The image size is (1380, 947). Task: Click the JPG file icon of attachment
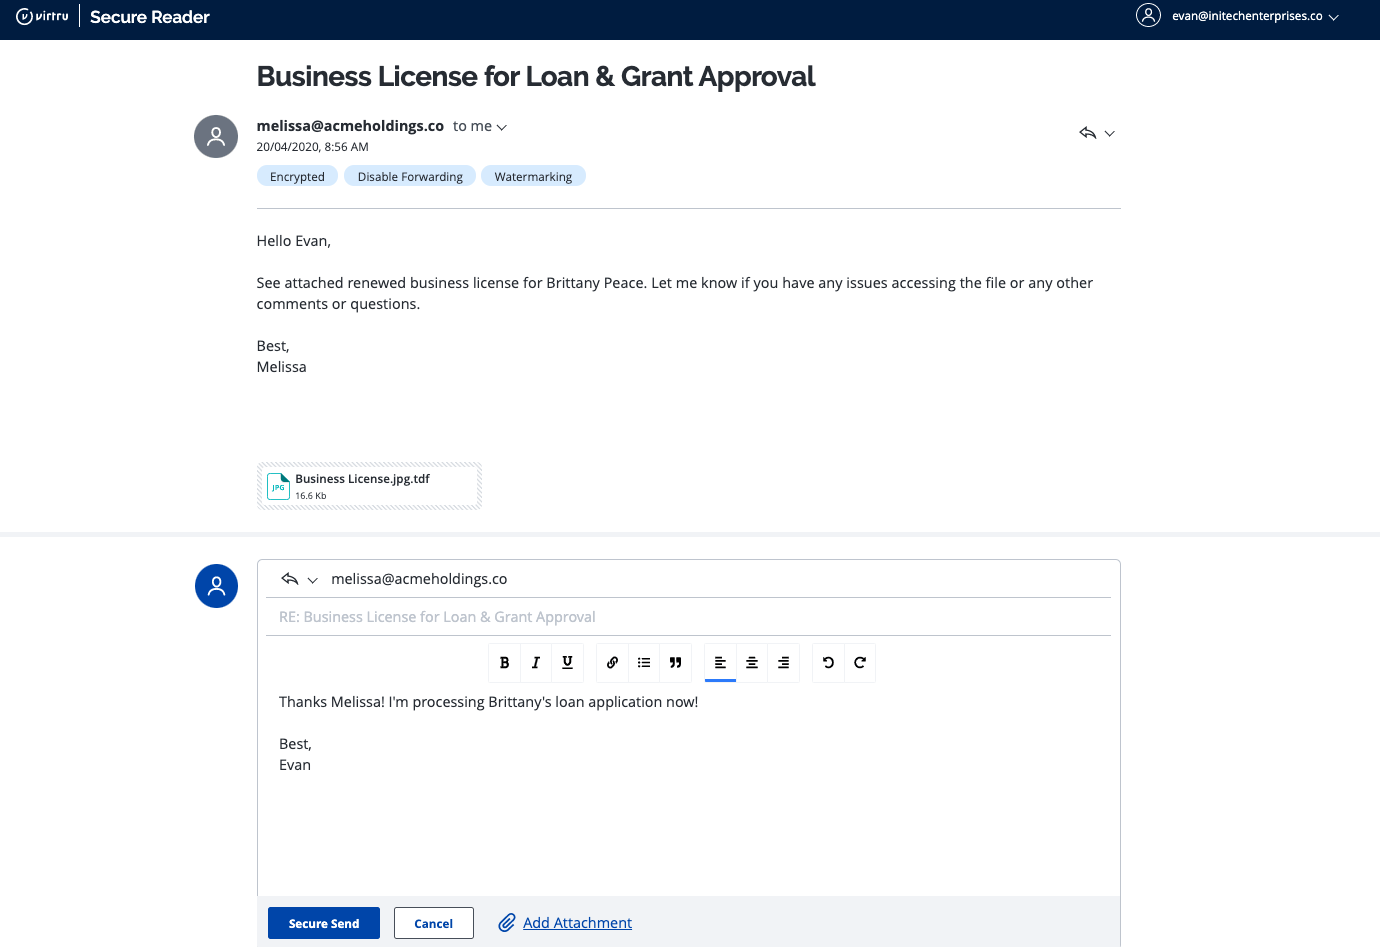point(278,486)
